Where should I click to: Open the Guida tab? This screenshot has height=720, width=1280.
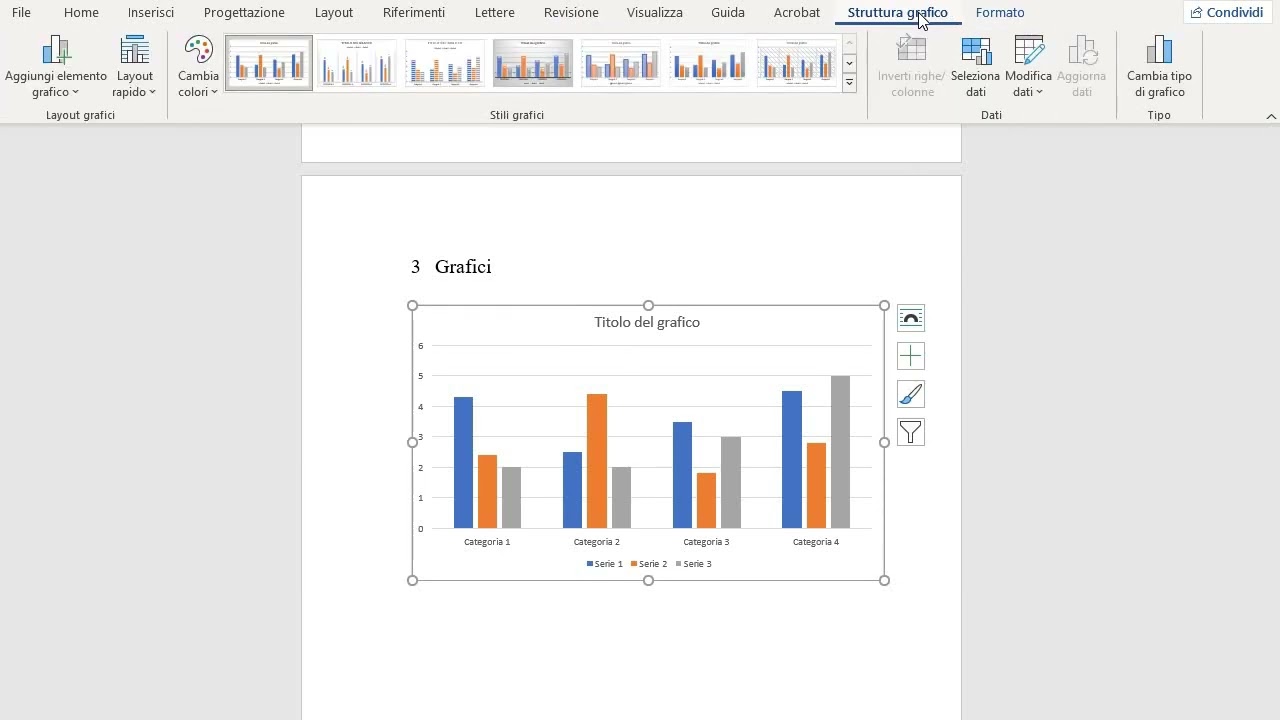pos(728,13)
